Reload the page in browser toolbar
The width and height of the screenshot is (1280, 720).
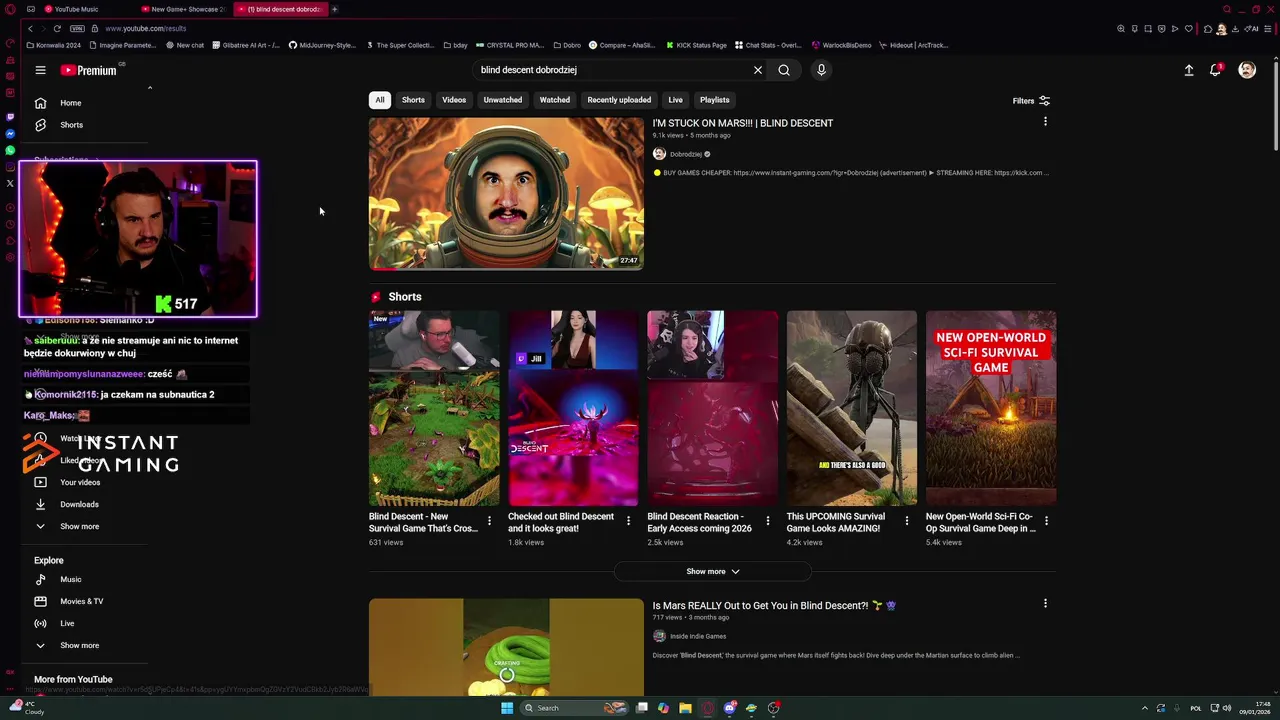click(x=57, y=29)
